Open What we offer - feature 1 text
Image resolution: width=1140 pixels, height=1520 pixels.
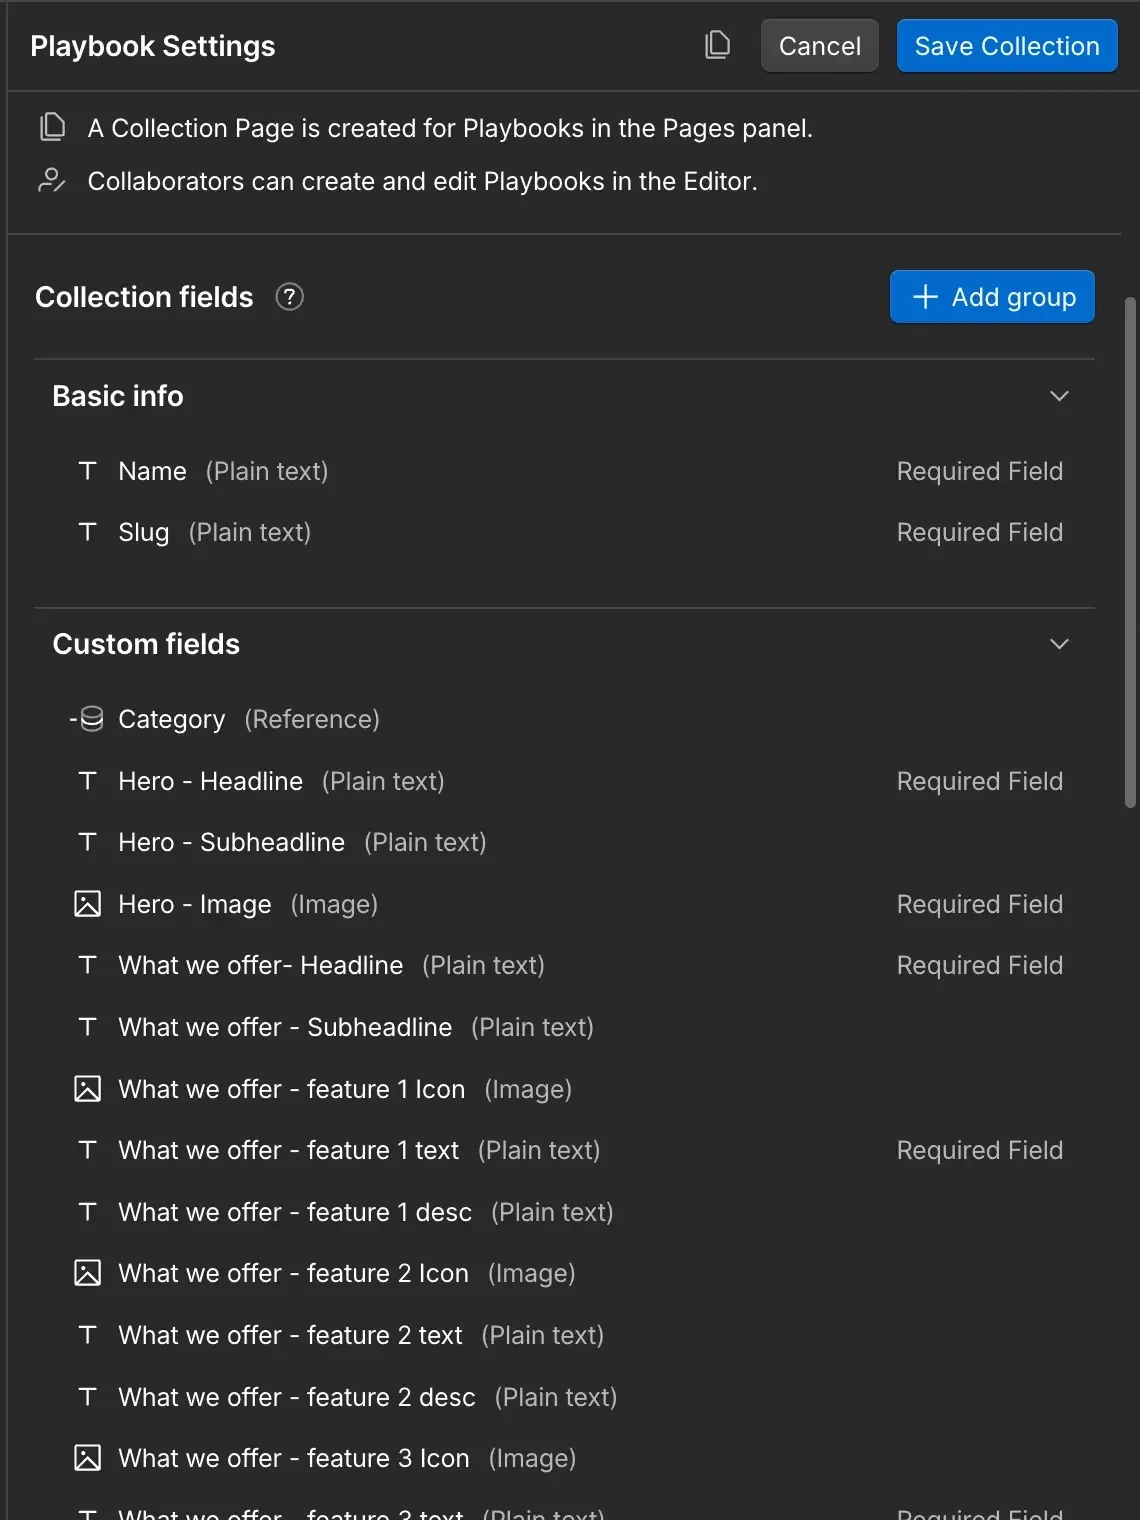point(565,1150)
